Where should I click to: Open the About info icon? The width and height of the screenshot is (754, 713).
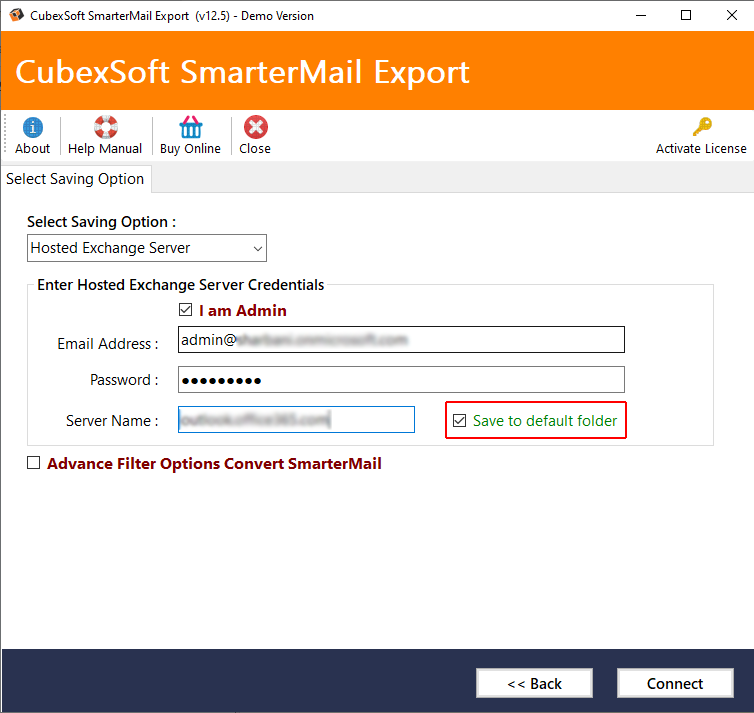pyautogui.click(x=32, y=127)
